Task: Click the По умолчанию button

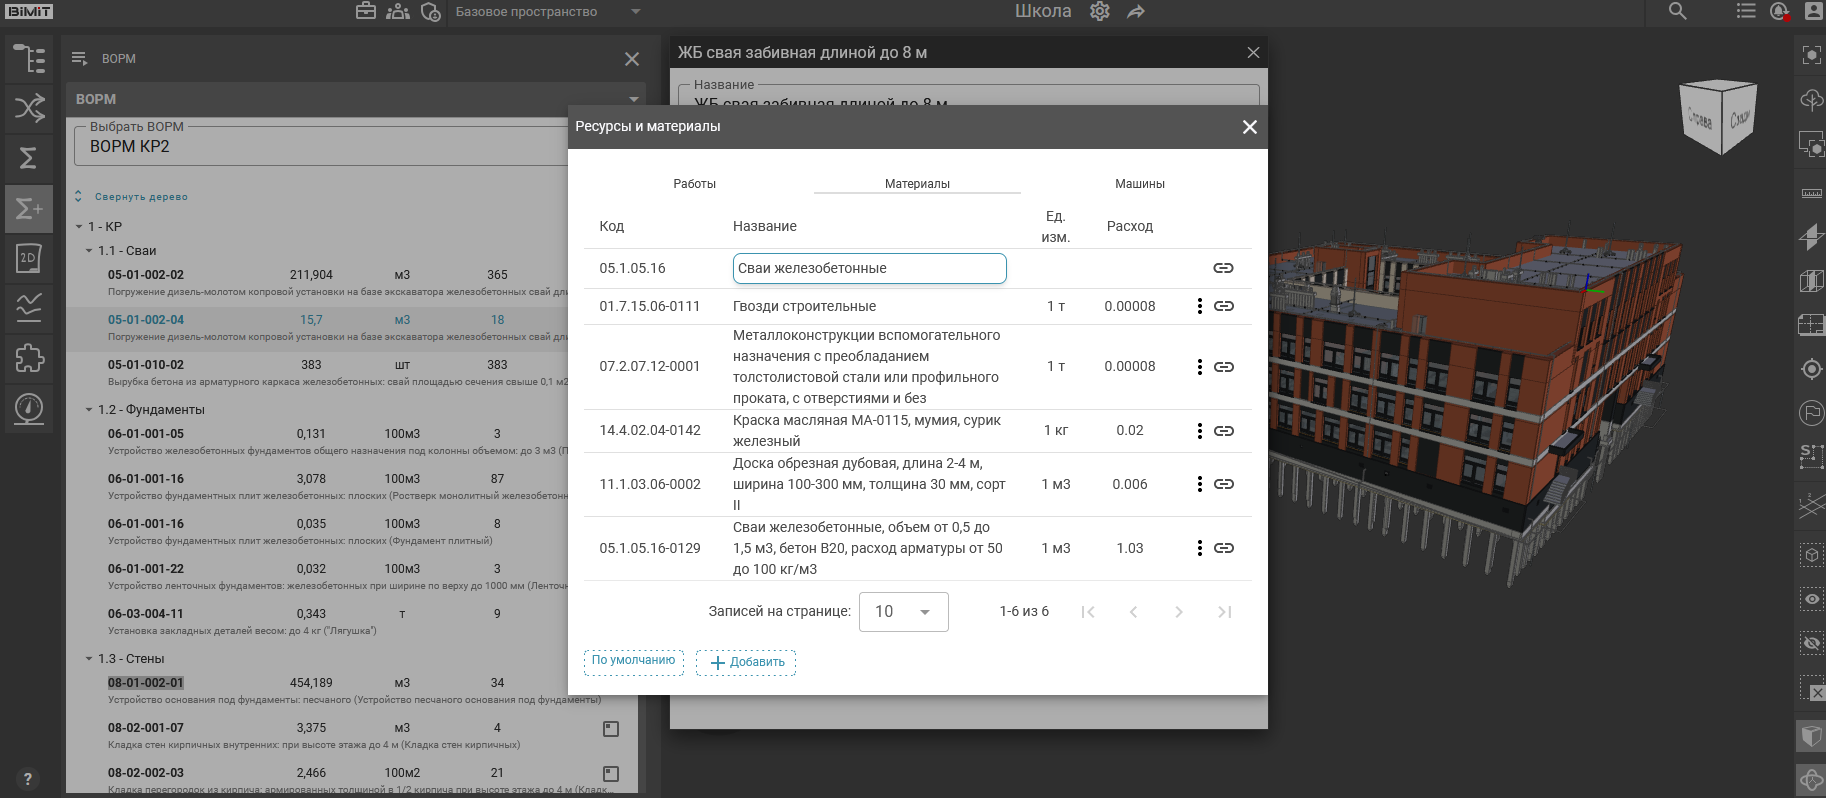Action: (634, 661)
